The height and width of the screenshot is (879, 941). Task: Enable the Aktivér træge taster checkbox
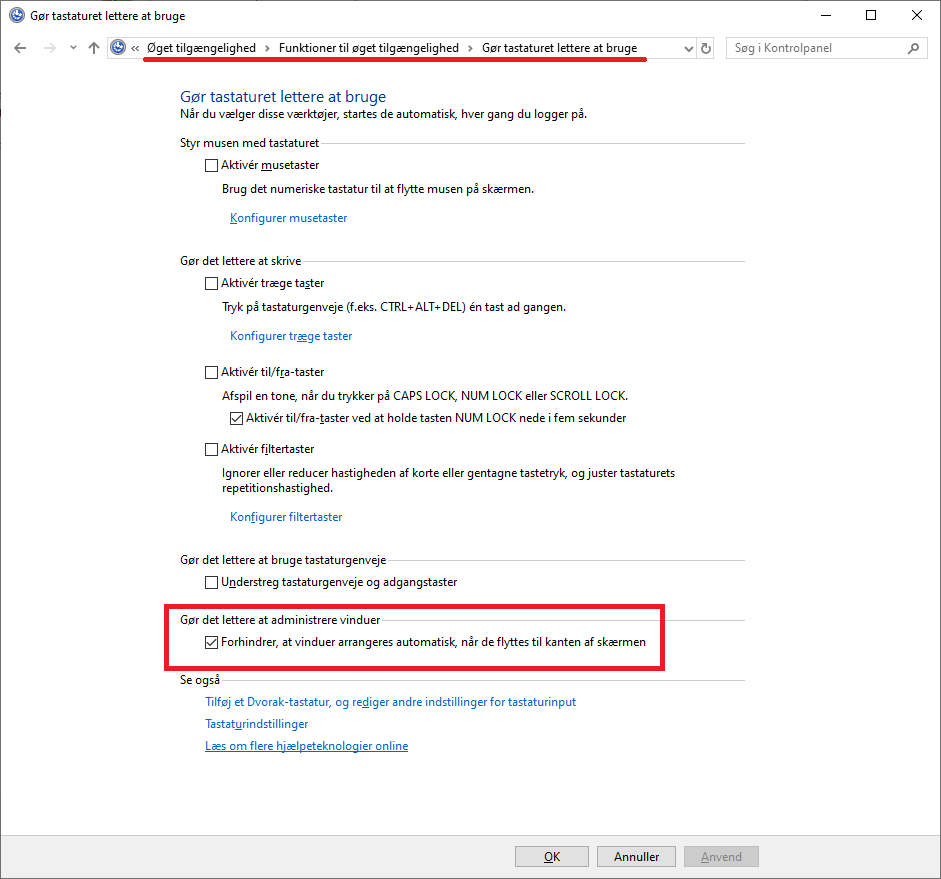coord(211,283)
